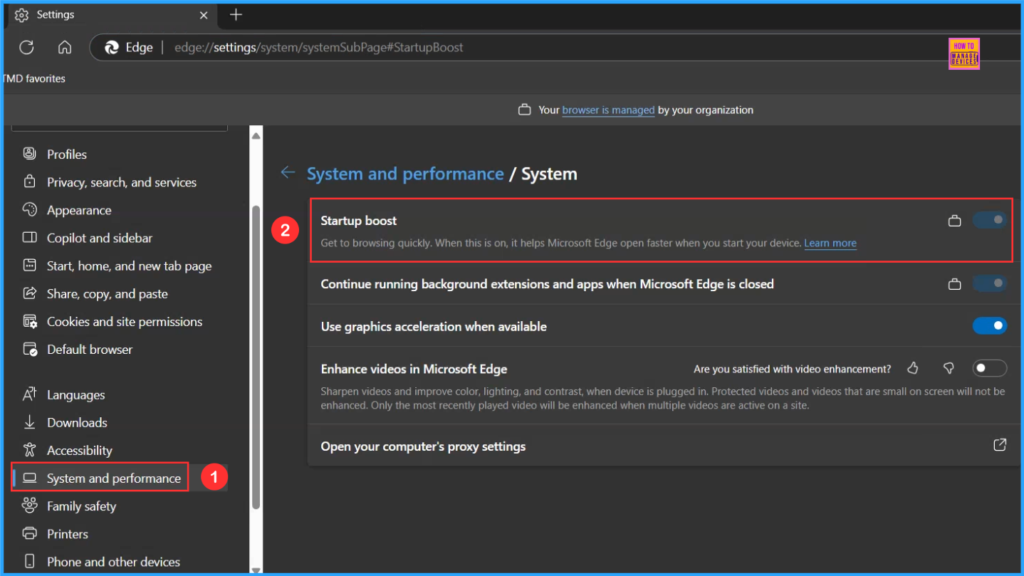The width and height of the screenshot is (1024, 576).
Task: Click 'Are you satisfied with video enhancement?' text
Action: coord(792,369)
